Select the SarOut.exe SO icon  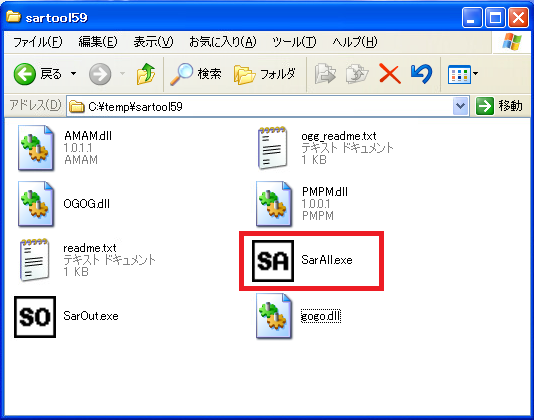pos(35,316)
